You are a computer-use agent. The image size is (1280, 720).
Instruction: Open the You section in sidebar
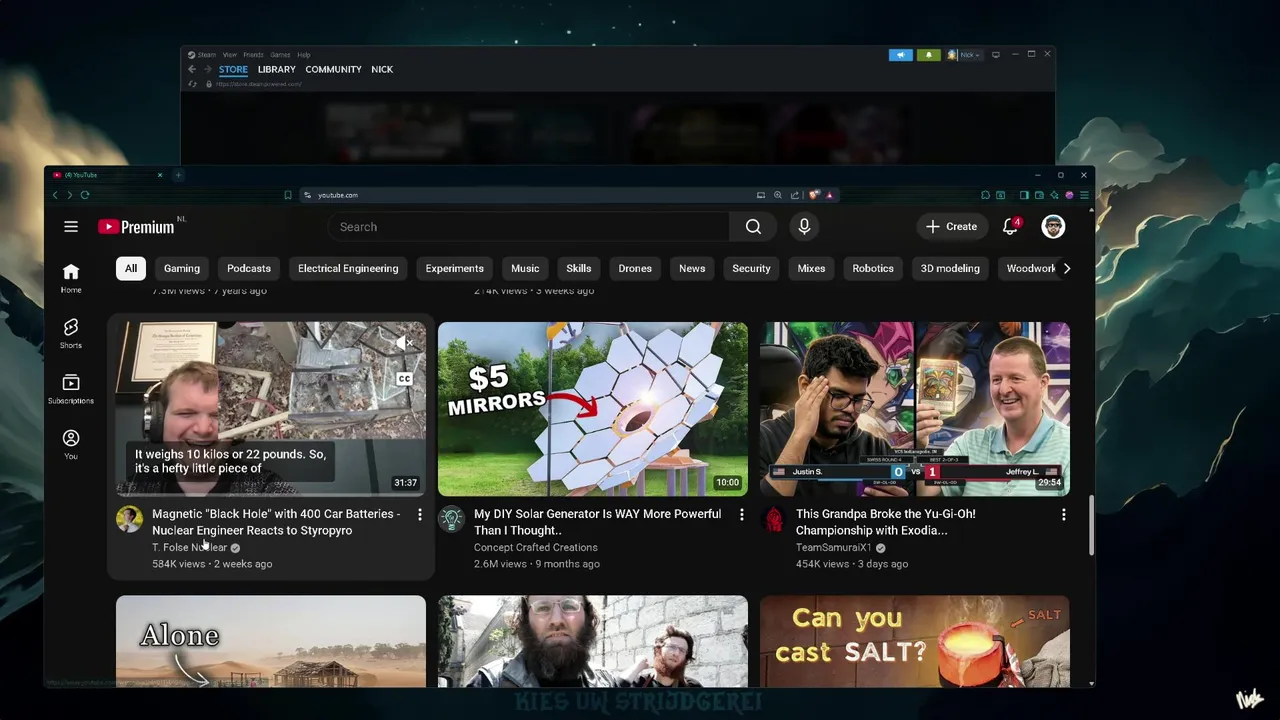71,444
